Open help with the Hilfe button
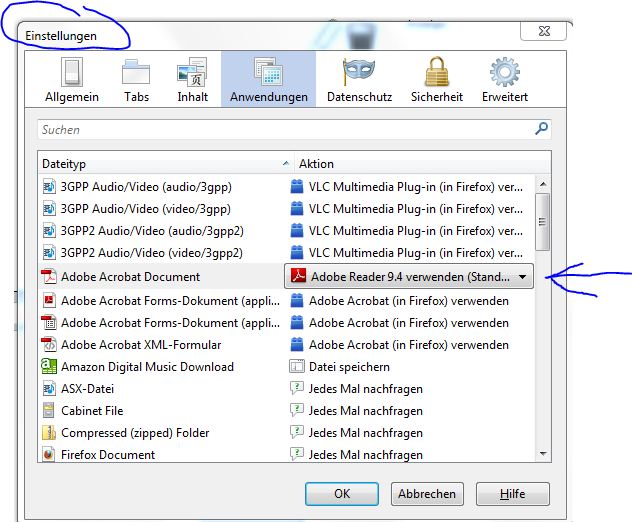Screen dimensions: 632x522 click(x=512, y=494)
